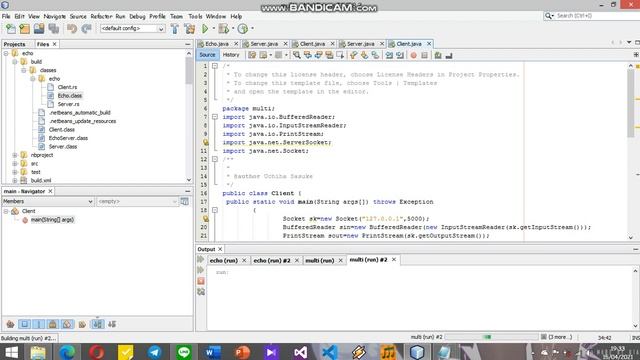Open the Tools menu
This screenshot has height=360, width=640.
point(195,16)
